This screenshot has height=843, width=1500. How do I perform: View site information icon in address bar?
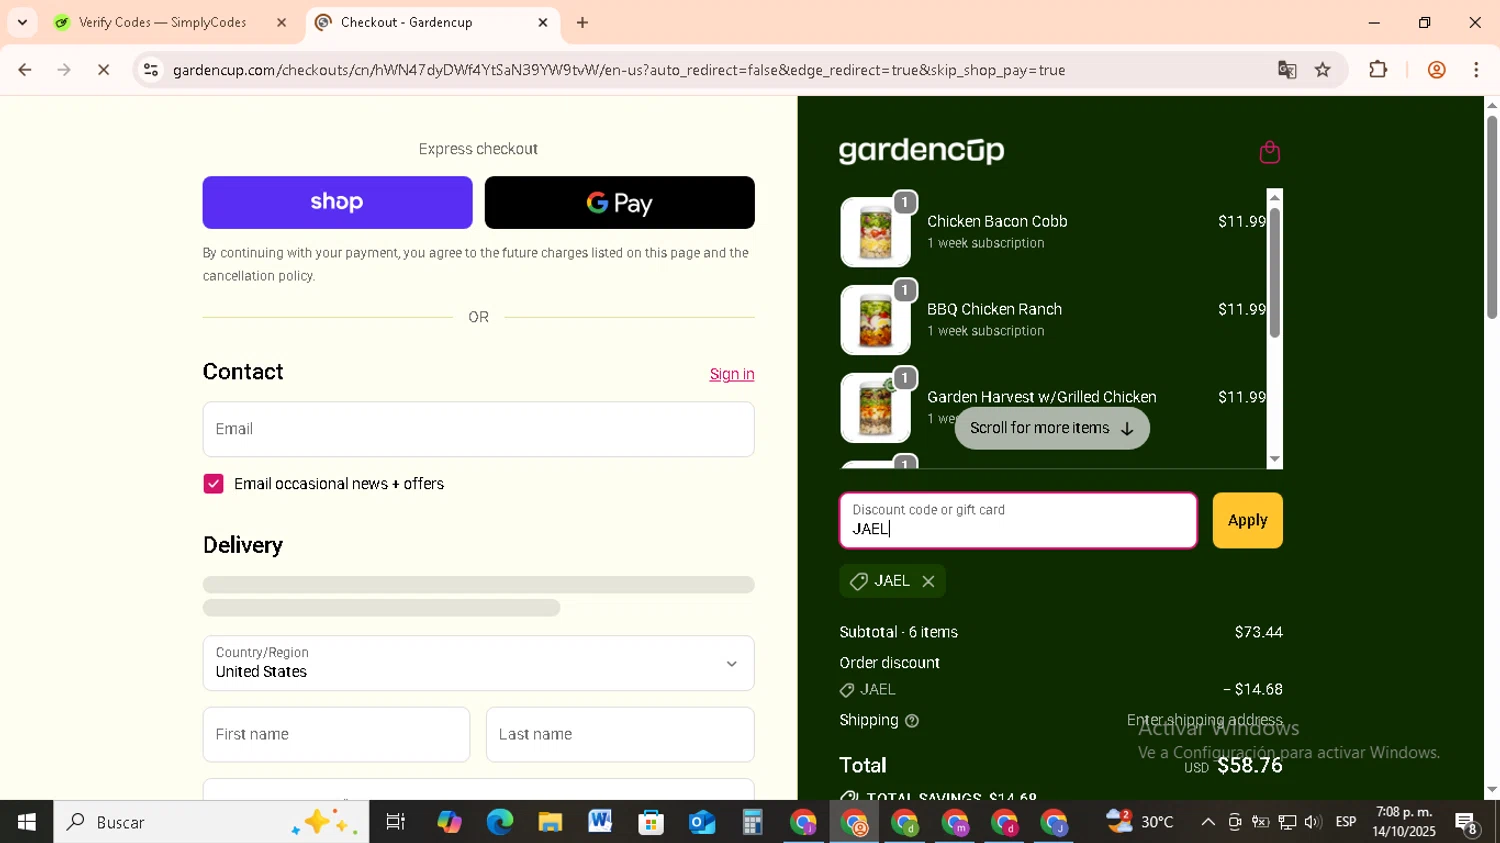151,70
